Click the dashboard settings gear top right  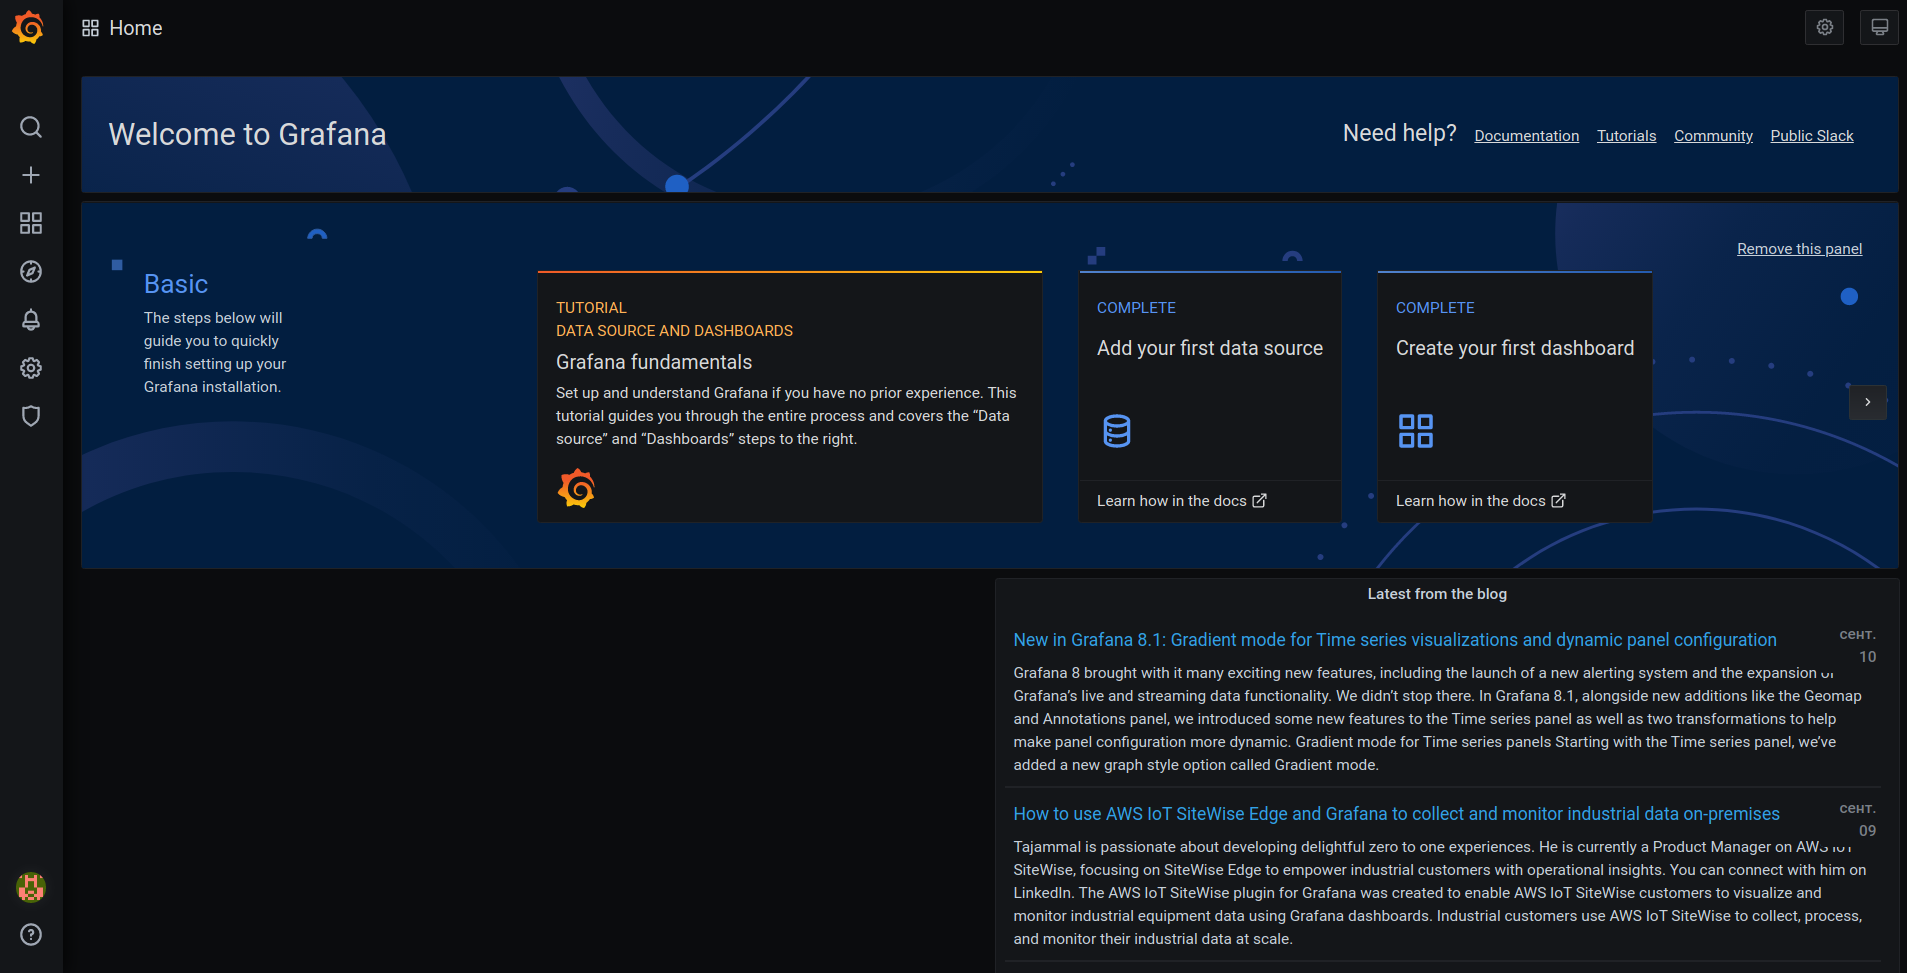[x=1824, y=27]
